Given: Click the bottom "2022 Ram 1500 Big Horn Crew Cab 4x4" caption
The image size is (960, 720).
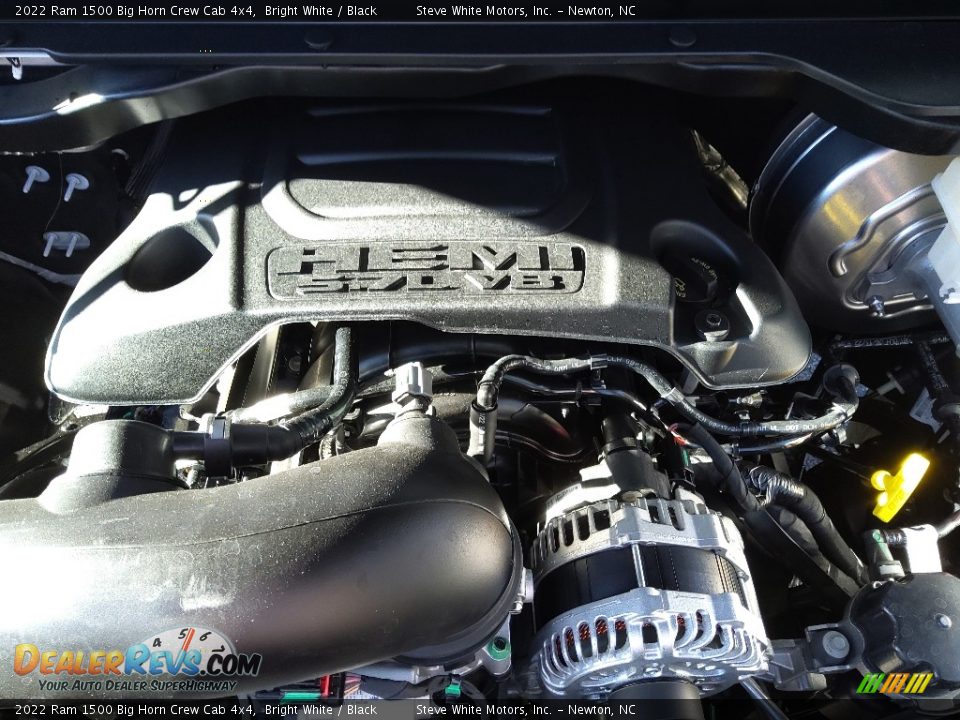Looking at the screenshot, I should [x=135, y=710].
